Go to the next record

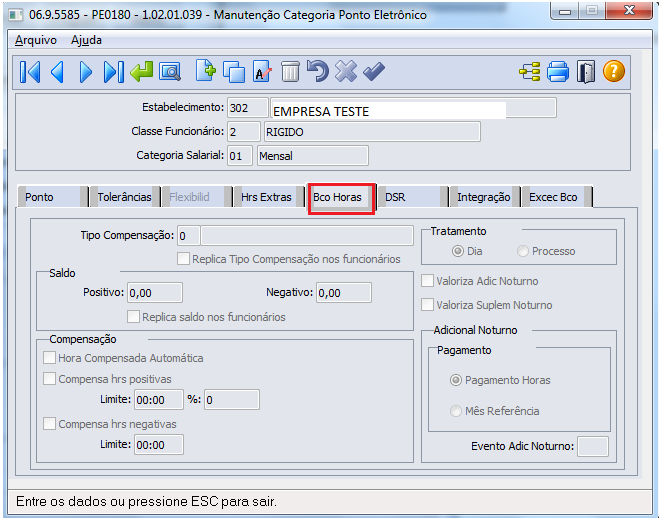tap(85, 72)
